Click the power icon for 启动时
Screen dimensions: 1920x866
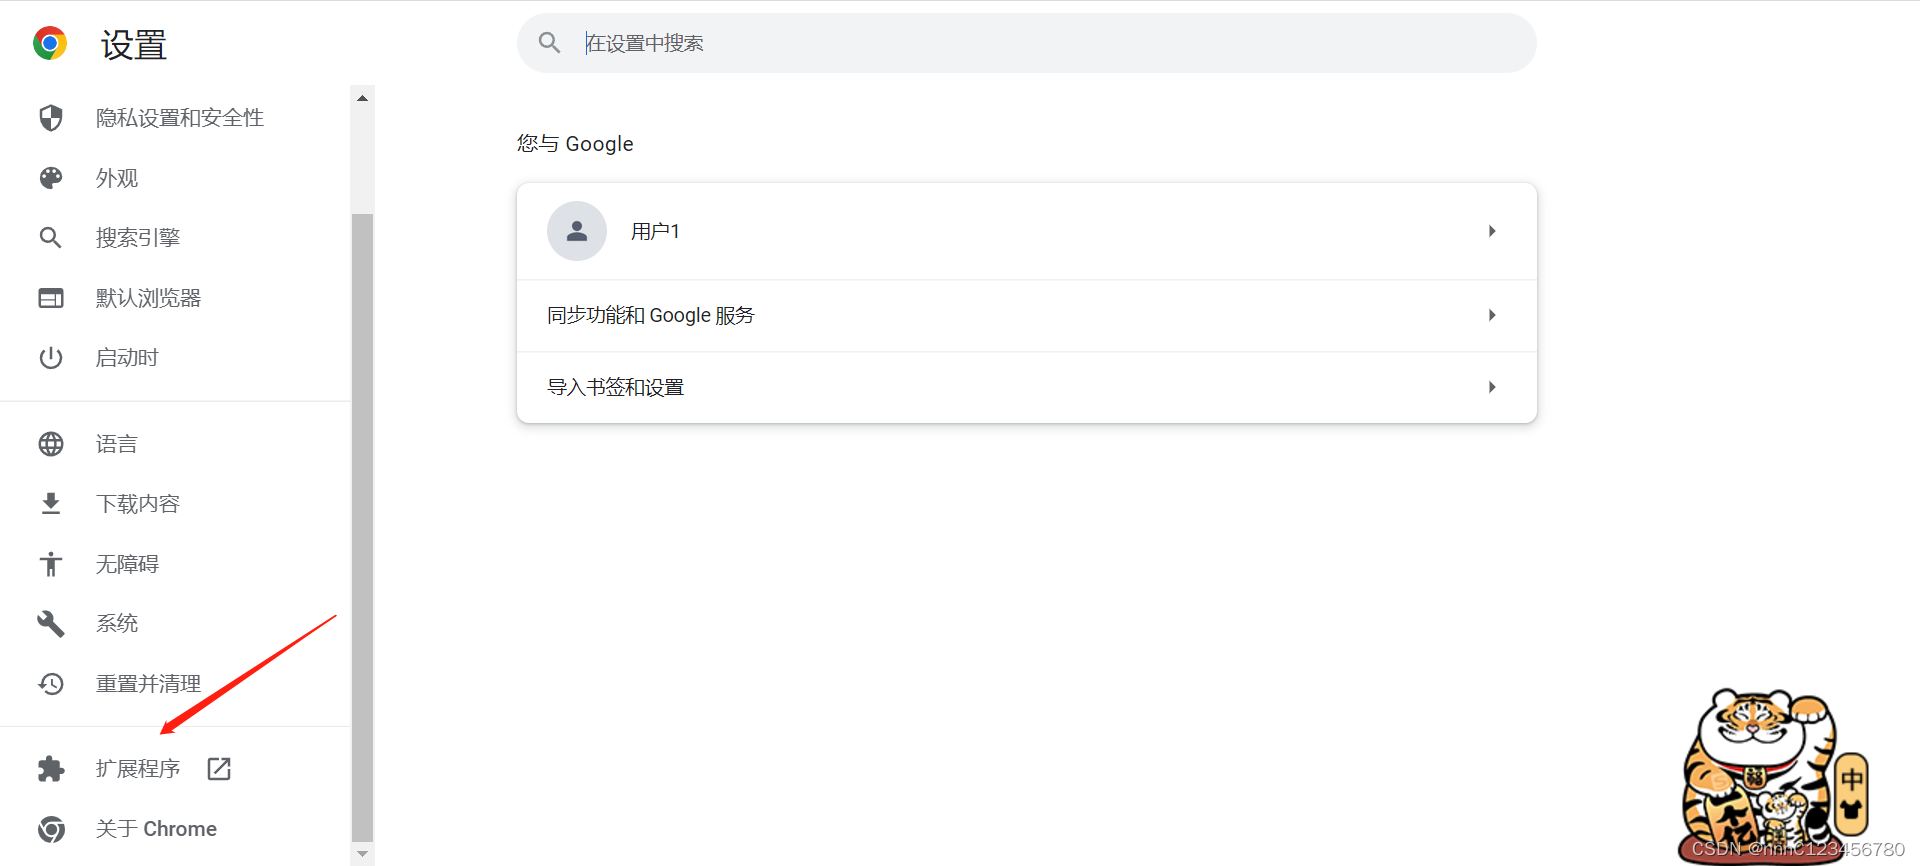pos(51,358)
